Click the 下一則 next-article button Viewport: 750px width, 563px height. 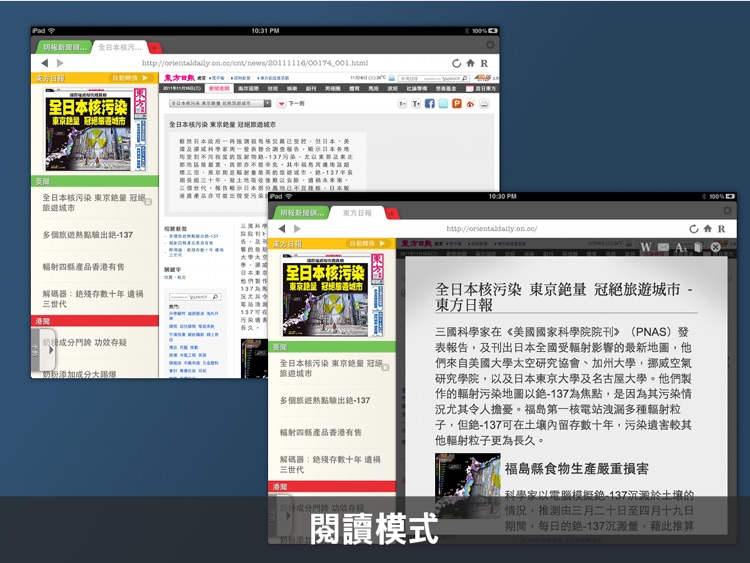click(x=291, y=103)
